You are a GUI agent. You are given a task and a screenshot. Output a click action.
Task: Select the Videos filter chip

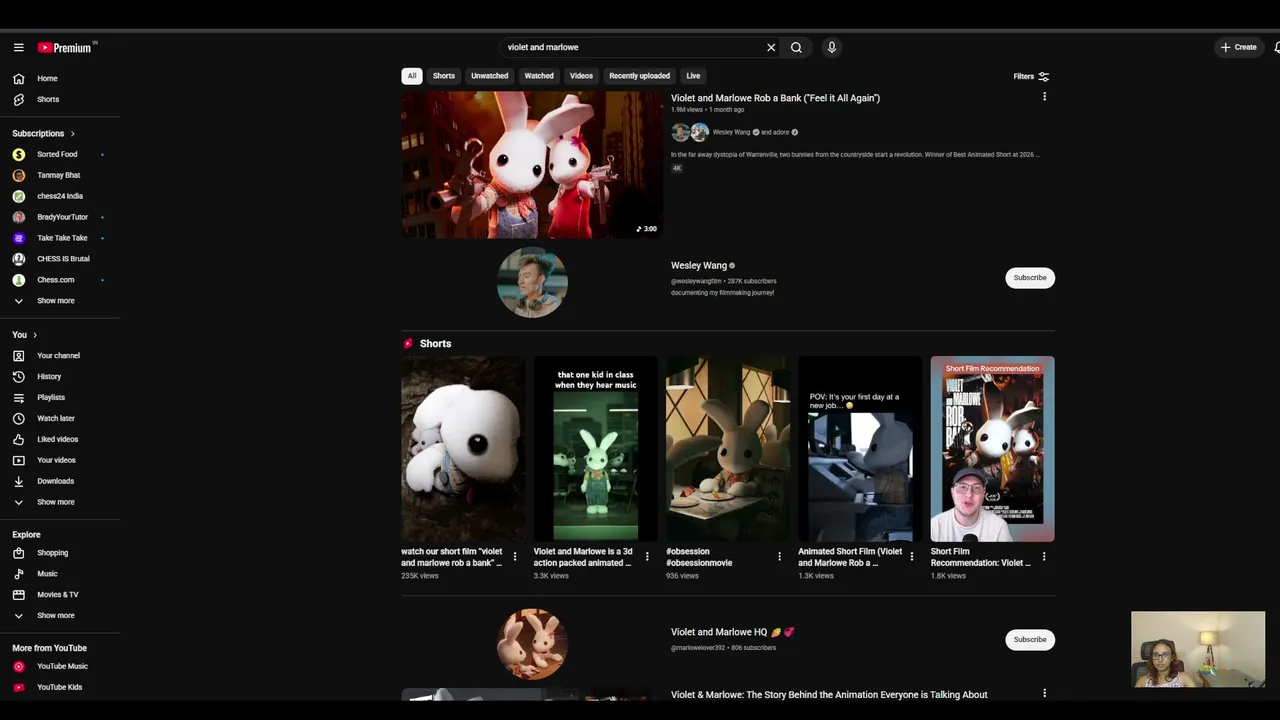(x=581, y=76)
